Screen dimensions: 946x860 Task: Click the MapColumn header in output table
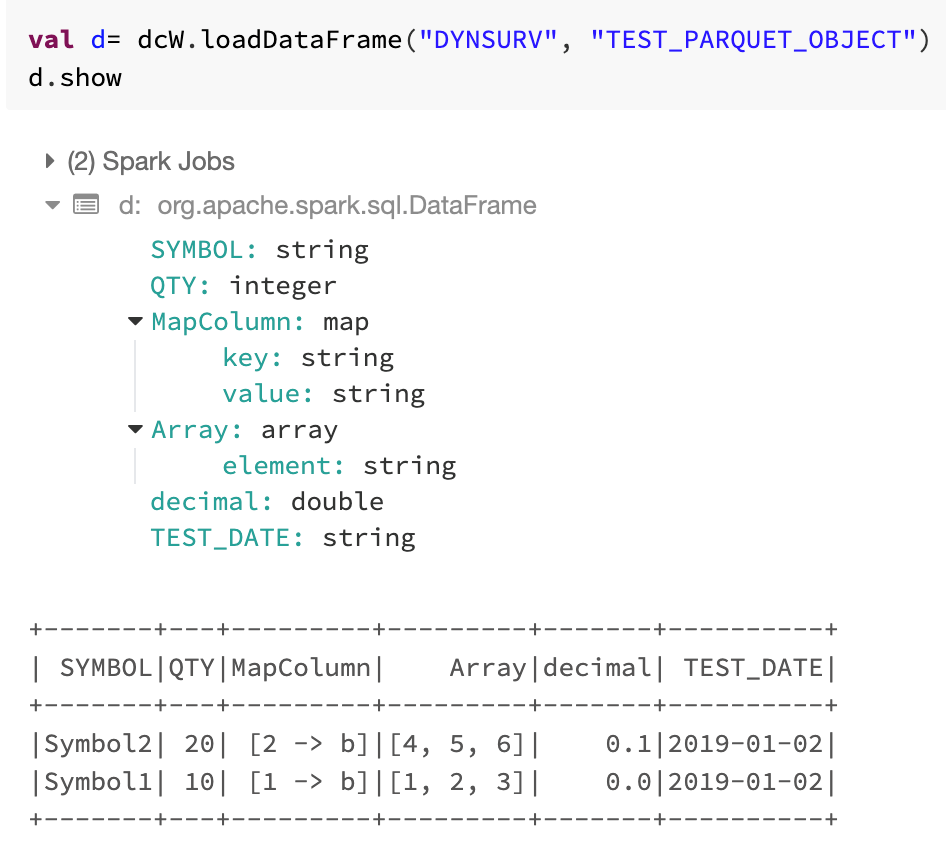[300, 668]
